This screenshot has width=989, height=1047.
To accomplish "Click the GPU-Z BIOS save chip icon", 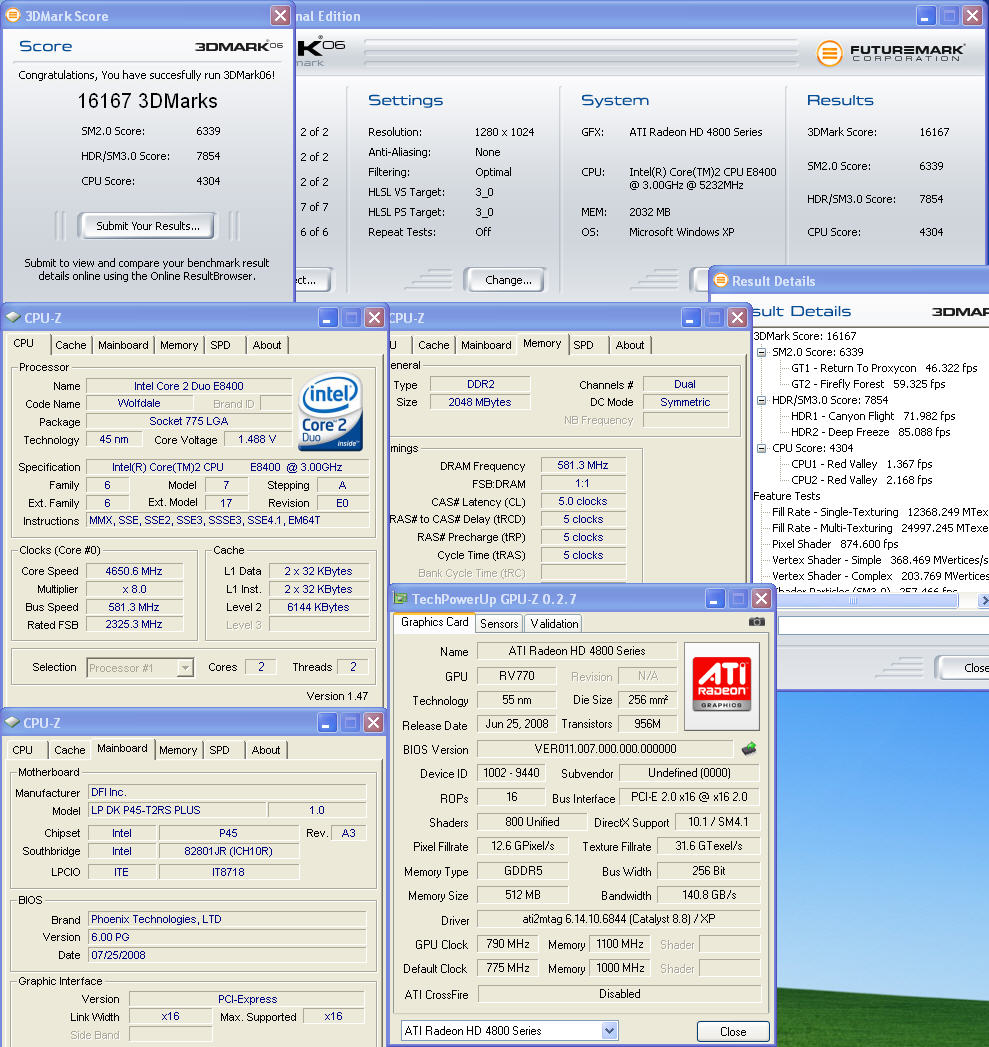I will tap(749, 749).
